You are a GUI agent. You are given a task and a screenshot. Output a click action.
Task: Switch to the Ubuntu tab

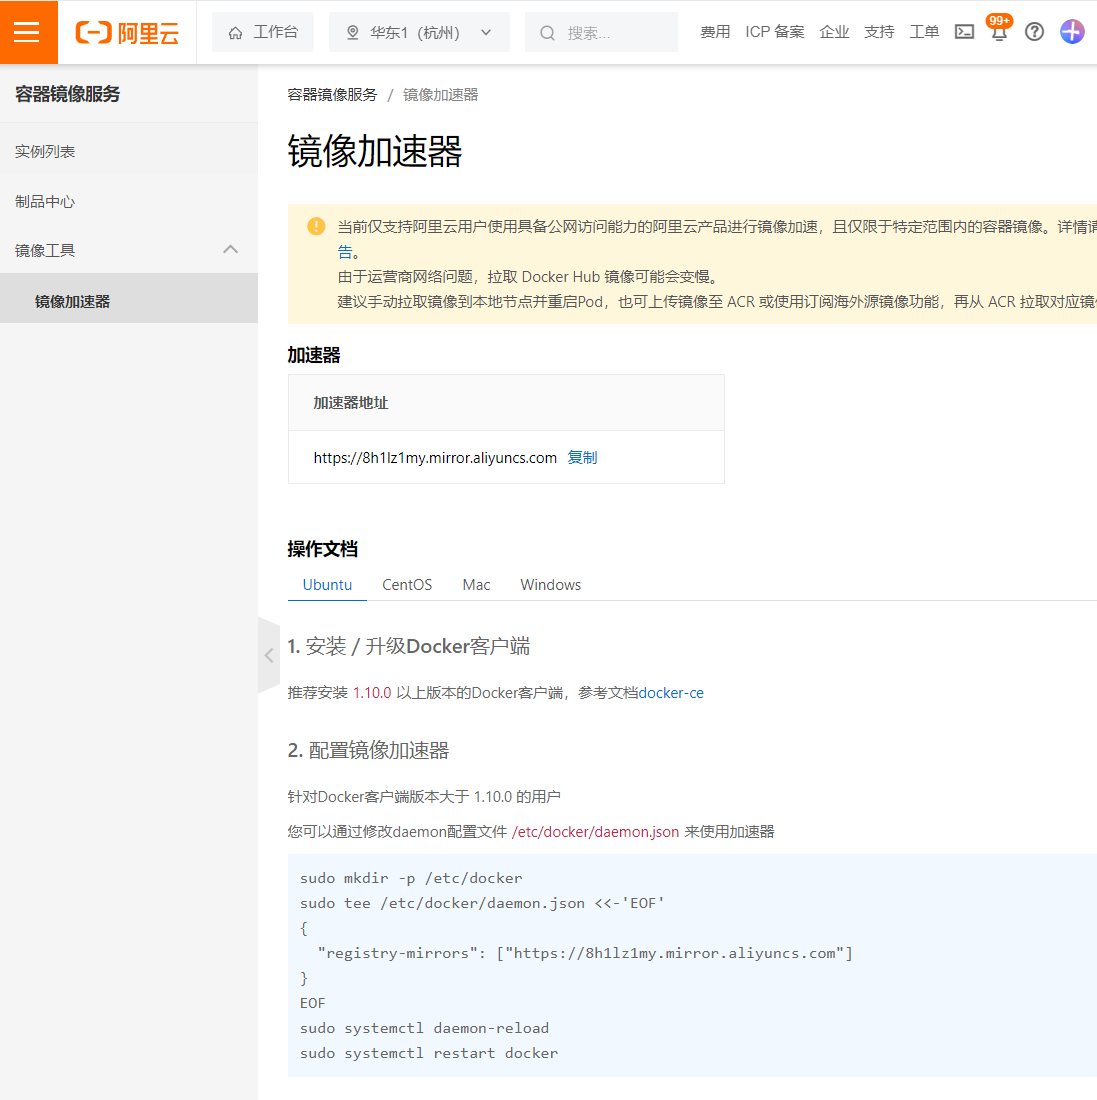tap(327, 585)
